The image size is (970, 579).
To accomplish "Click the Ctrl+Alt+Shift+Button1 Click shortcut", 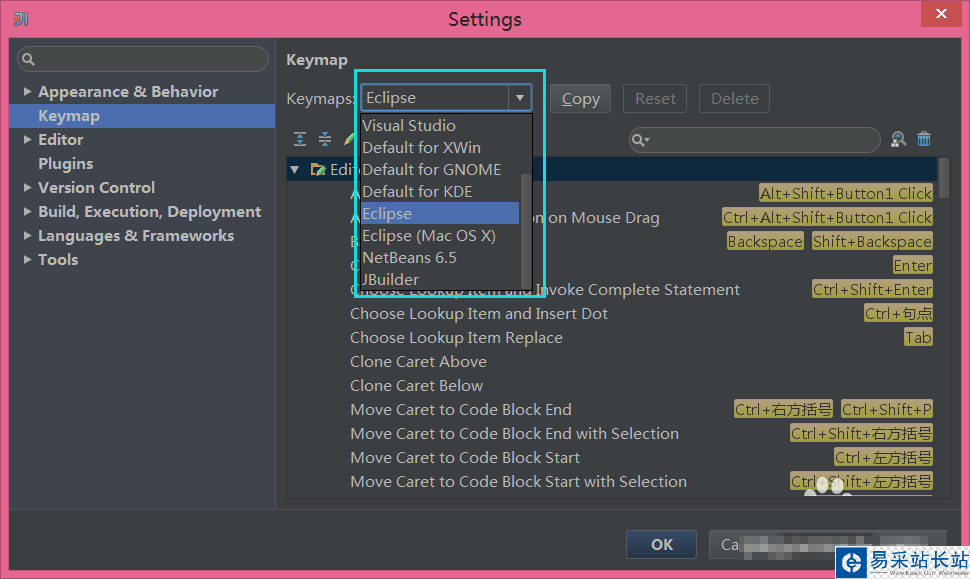I will tap(827, 218).
